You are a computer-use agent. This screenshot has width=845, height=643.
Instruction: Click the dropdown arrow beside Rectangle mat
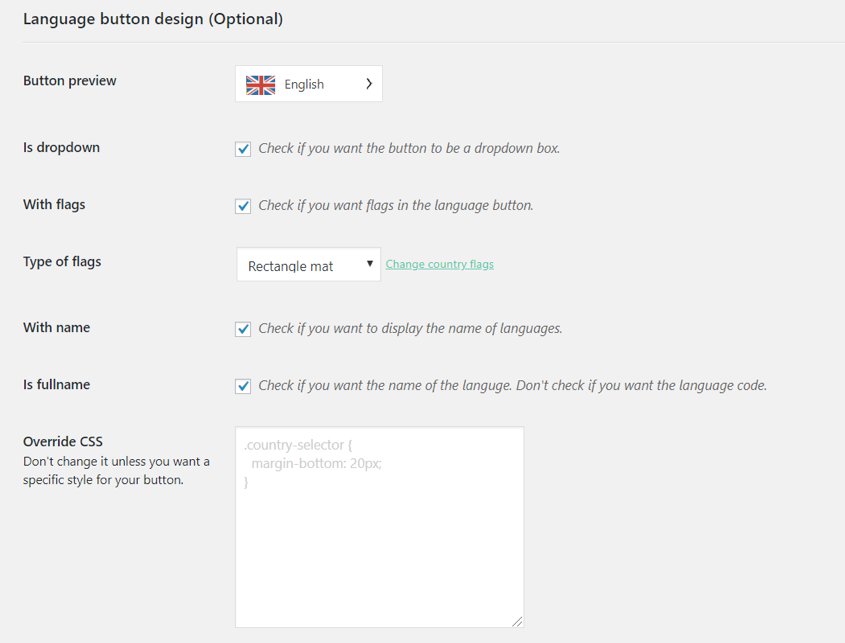click(370, 264)
